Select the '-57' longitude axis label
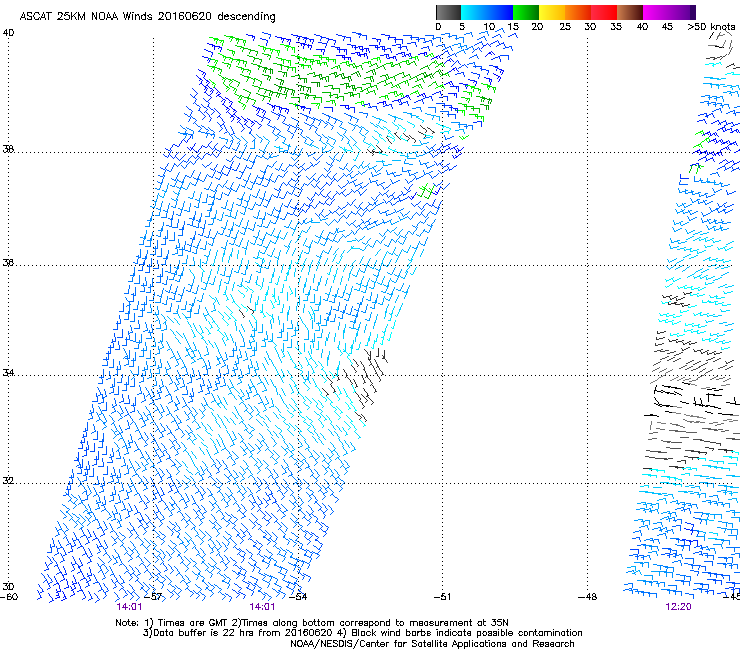This screenshot has width=740, height=650. 153,597
